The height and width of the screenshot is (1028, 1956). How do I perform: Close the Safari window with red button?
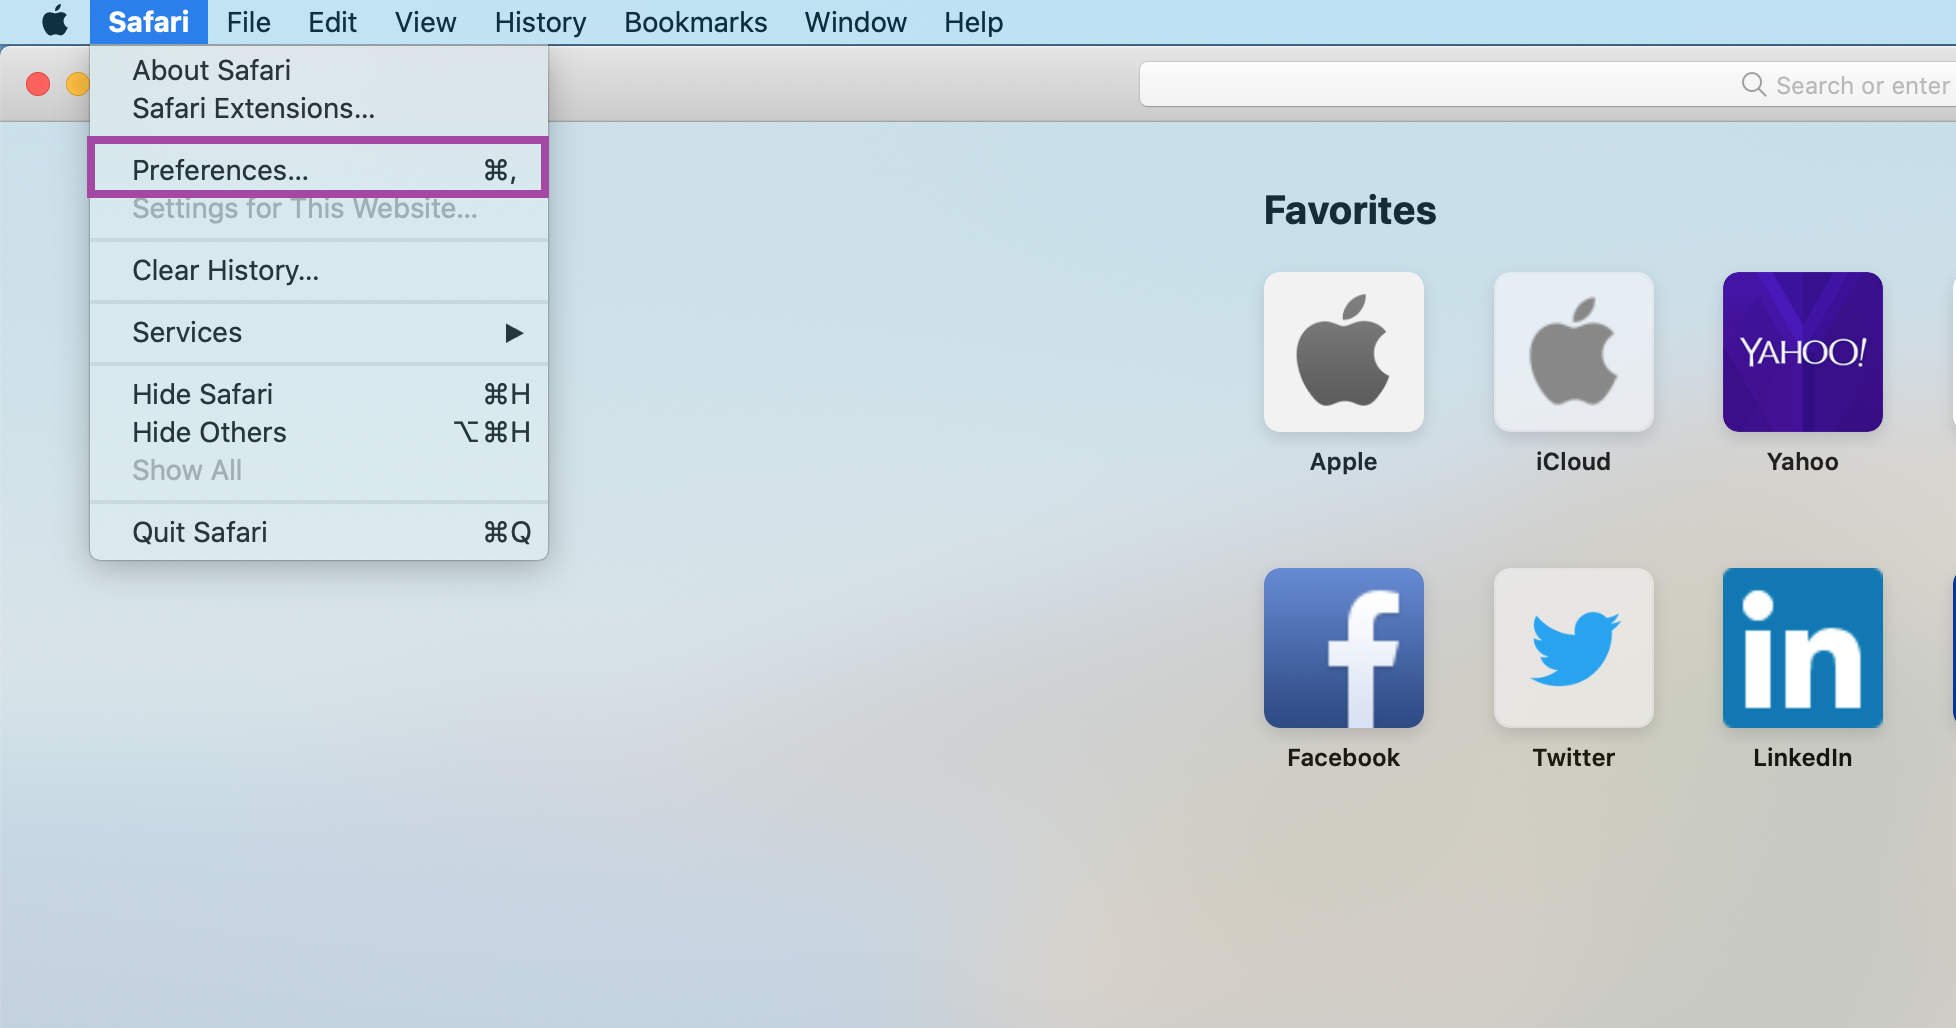pos(38,84)
